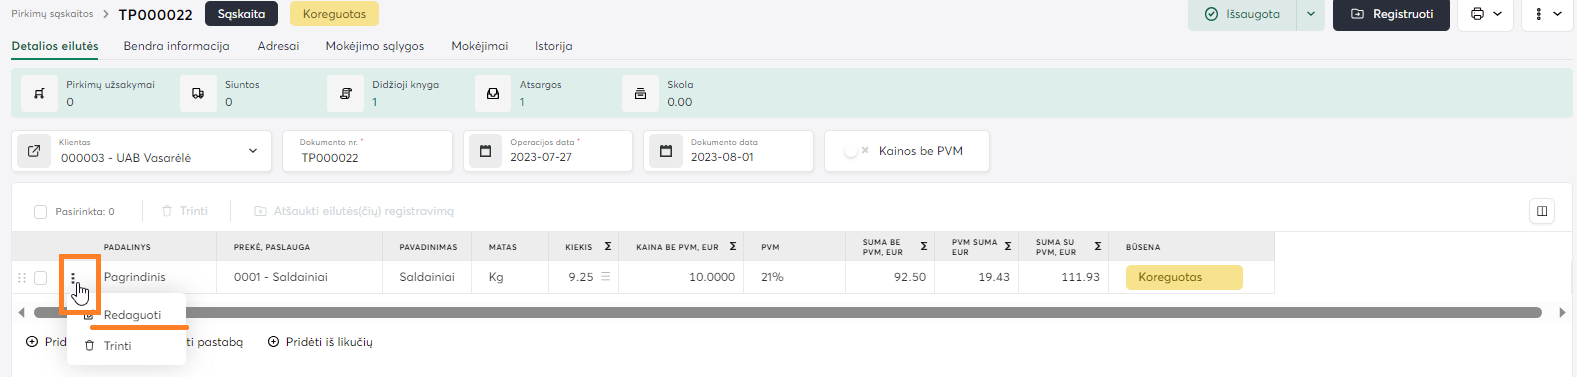Click the print icon in top toolbar
This screenshot has width=1577, height=377.
click(1477, 14)
